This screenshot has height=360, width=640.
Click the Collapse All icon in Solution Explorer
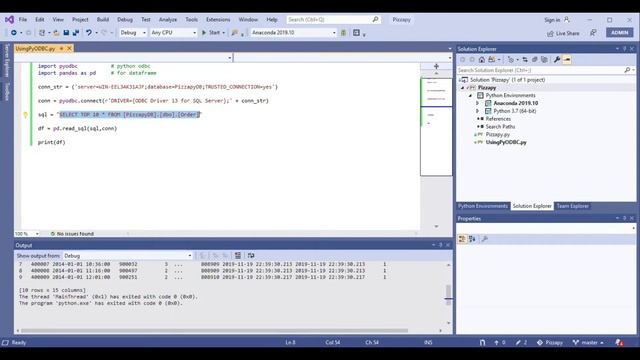pyautogui.click(x=535, y=60)
